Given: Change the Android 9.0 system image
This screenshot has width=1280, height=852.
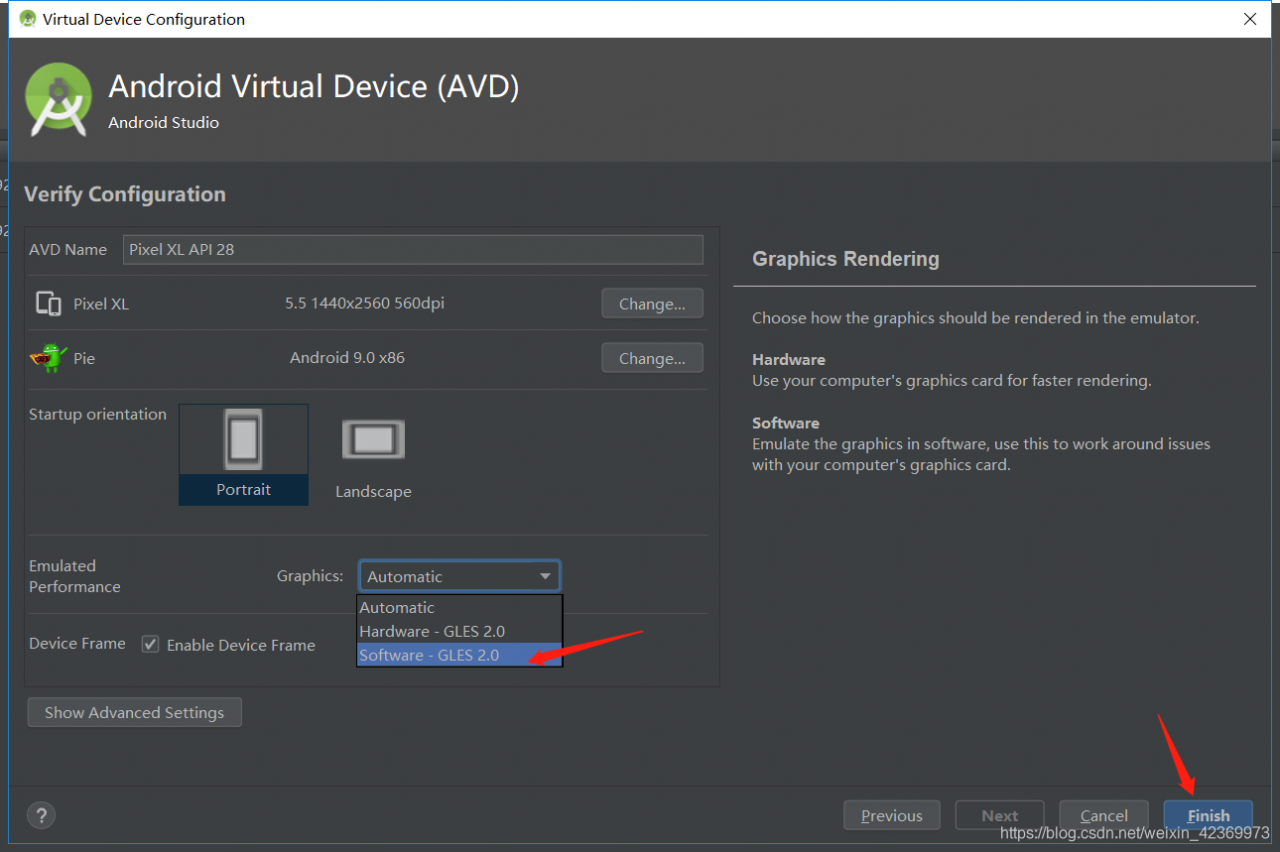Looking at the screenshot, I should pyautogui.click(x=651, y=358).
